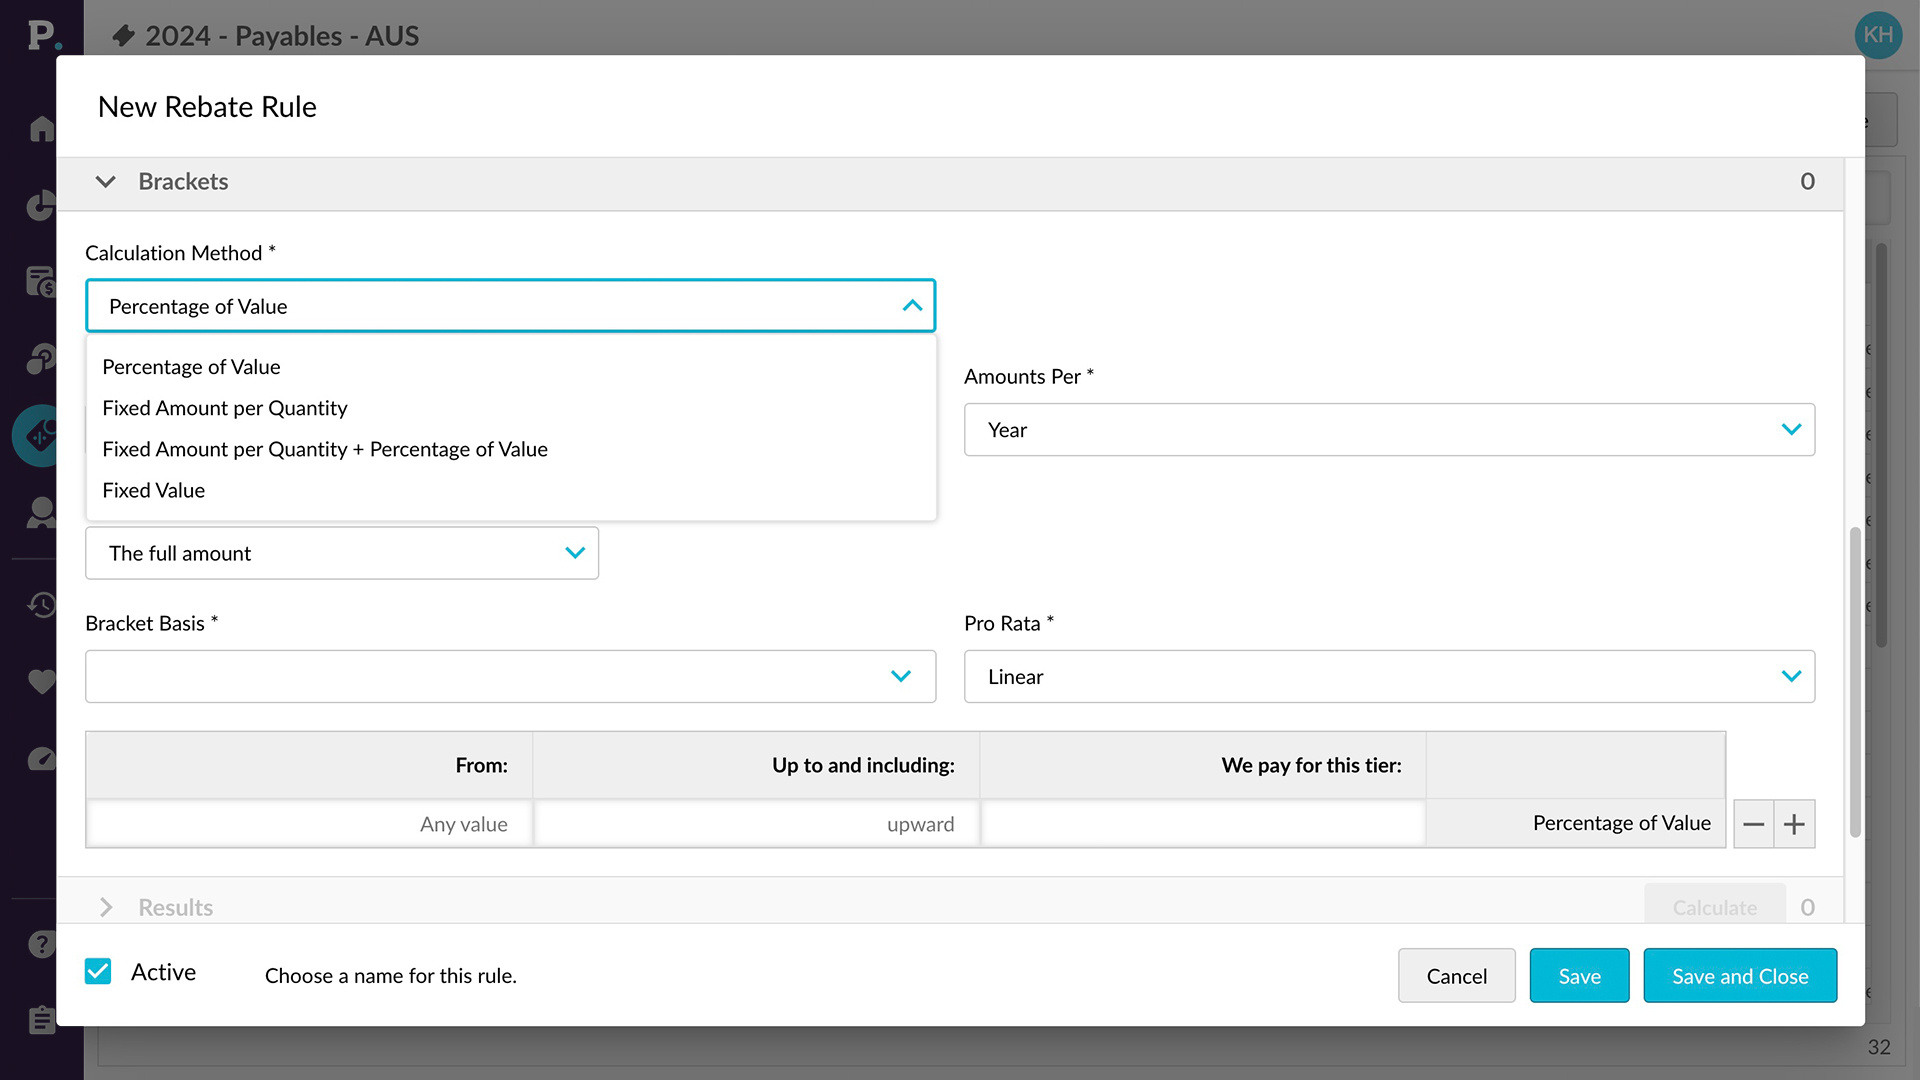Remove the tier with the minus button
Viewport: 1920px width, 1080px height.
[x=1753, y=824]
